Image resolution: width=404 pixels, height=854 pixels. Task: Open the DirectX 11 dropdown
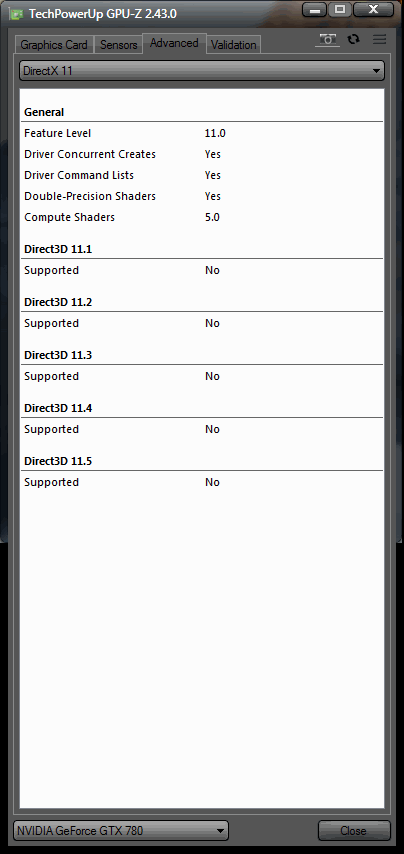point(201,71)
